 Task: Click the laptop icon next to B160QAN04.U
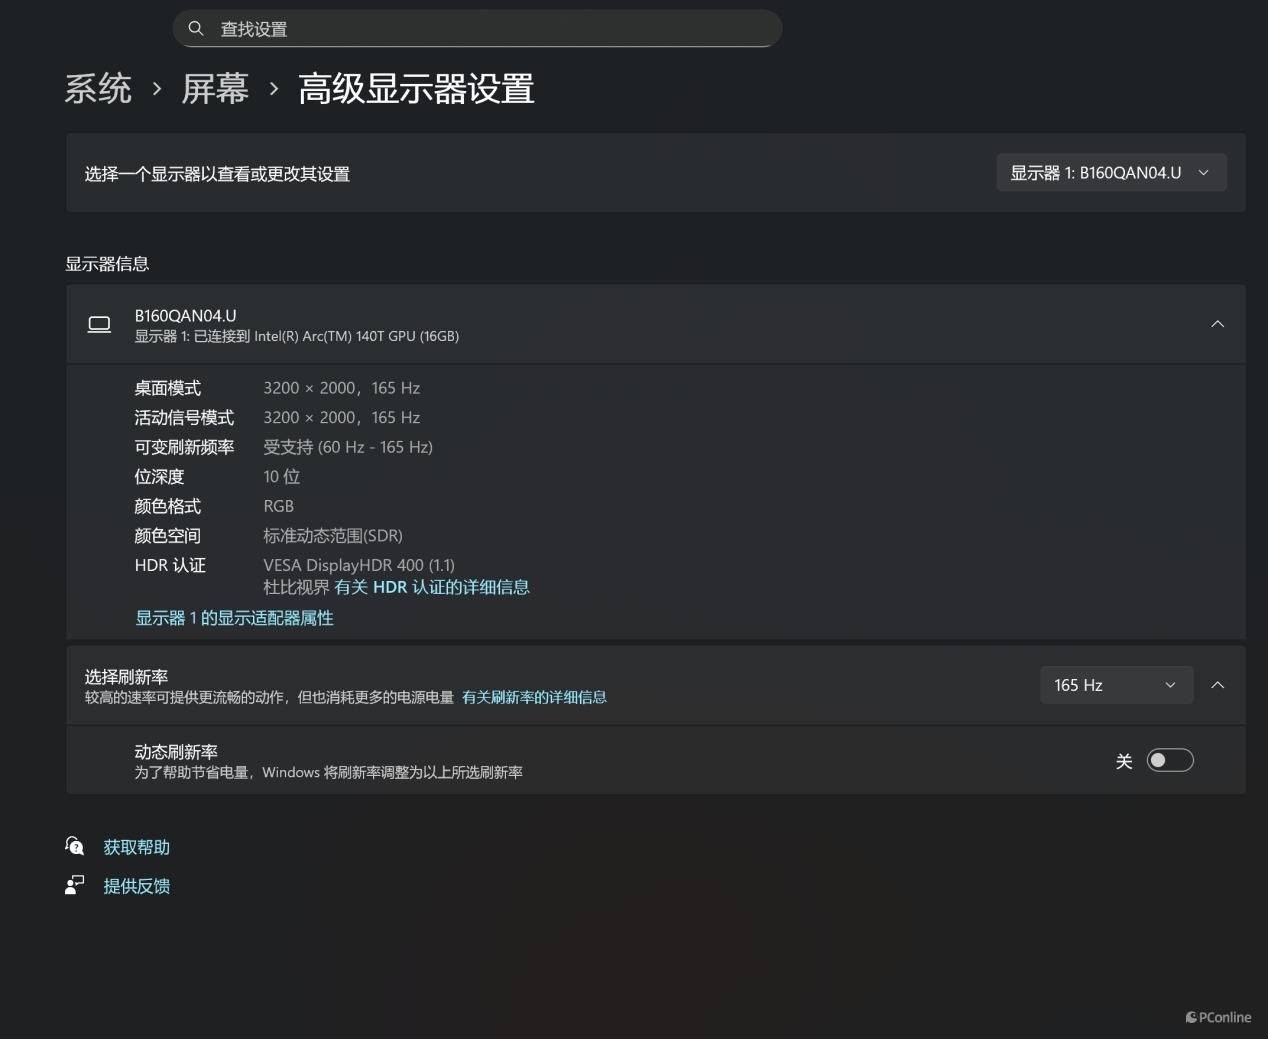click(x=99, y=324)
